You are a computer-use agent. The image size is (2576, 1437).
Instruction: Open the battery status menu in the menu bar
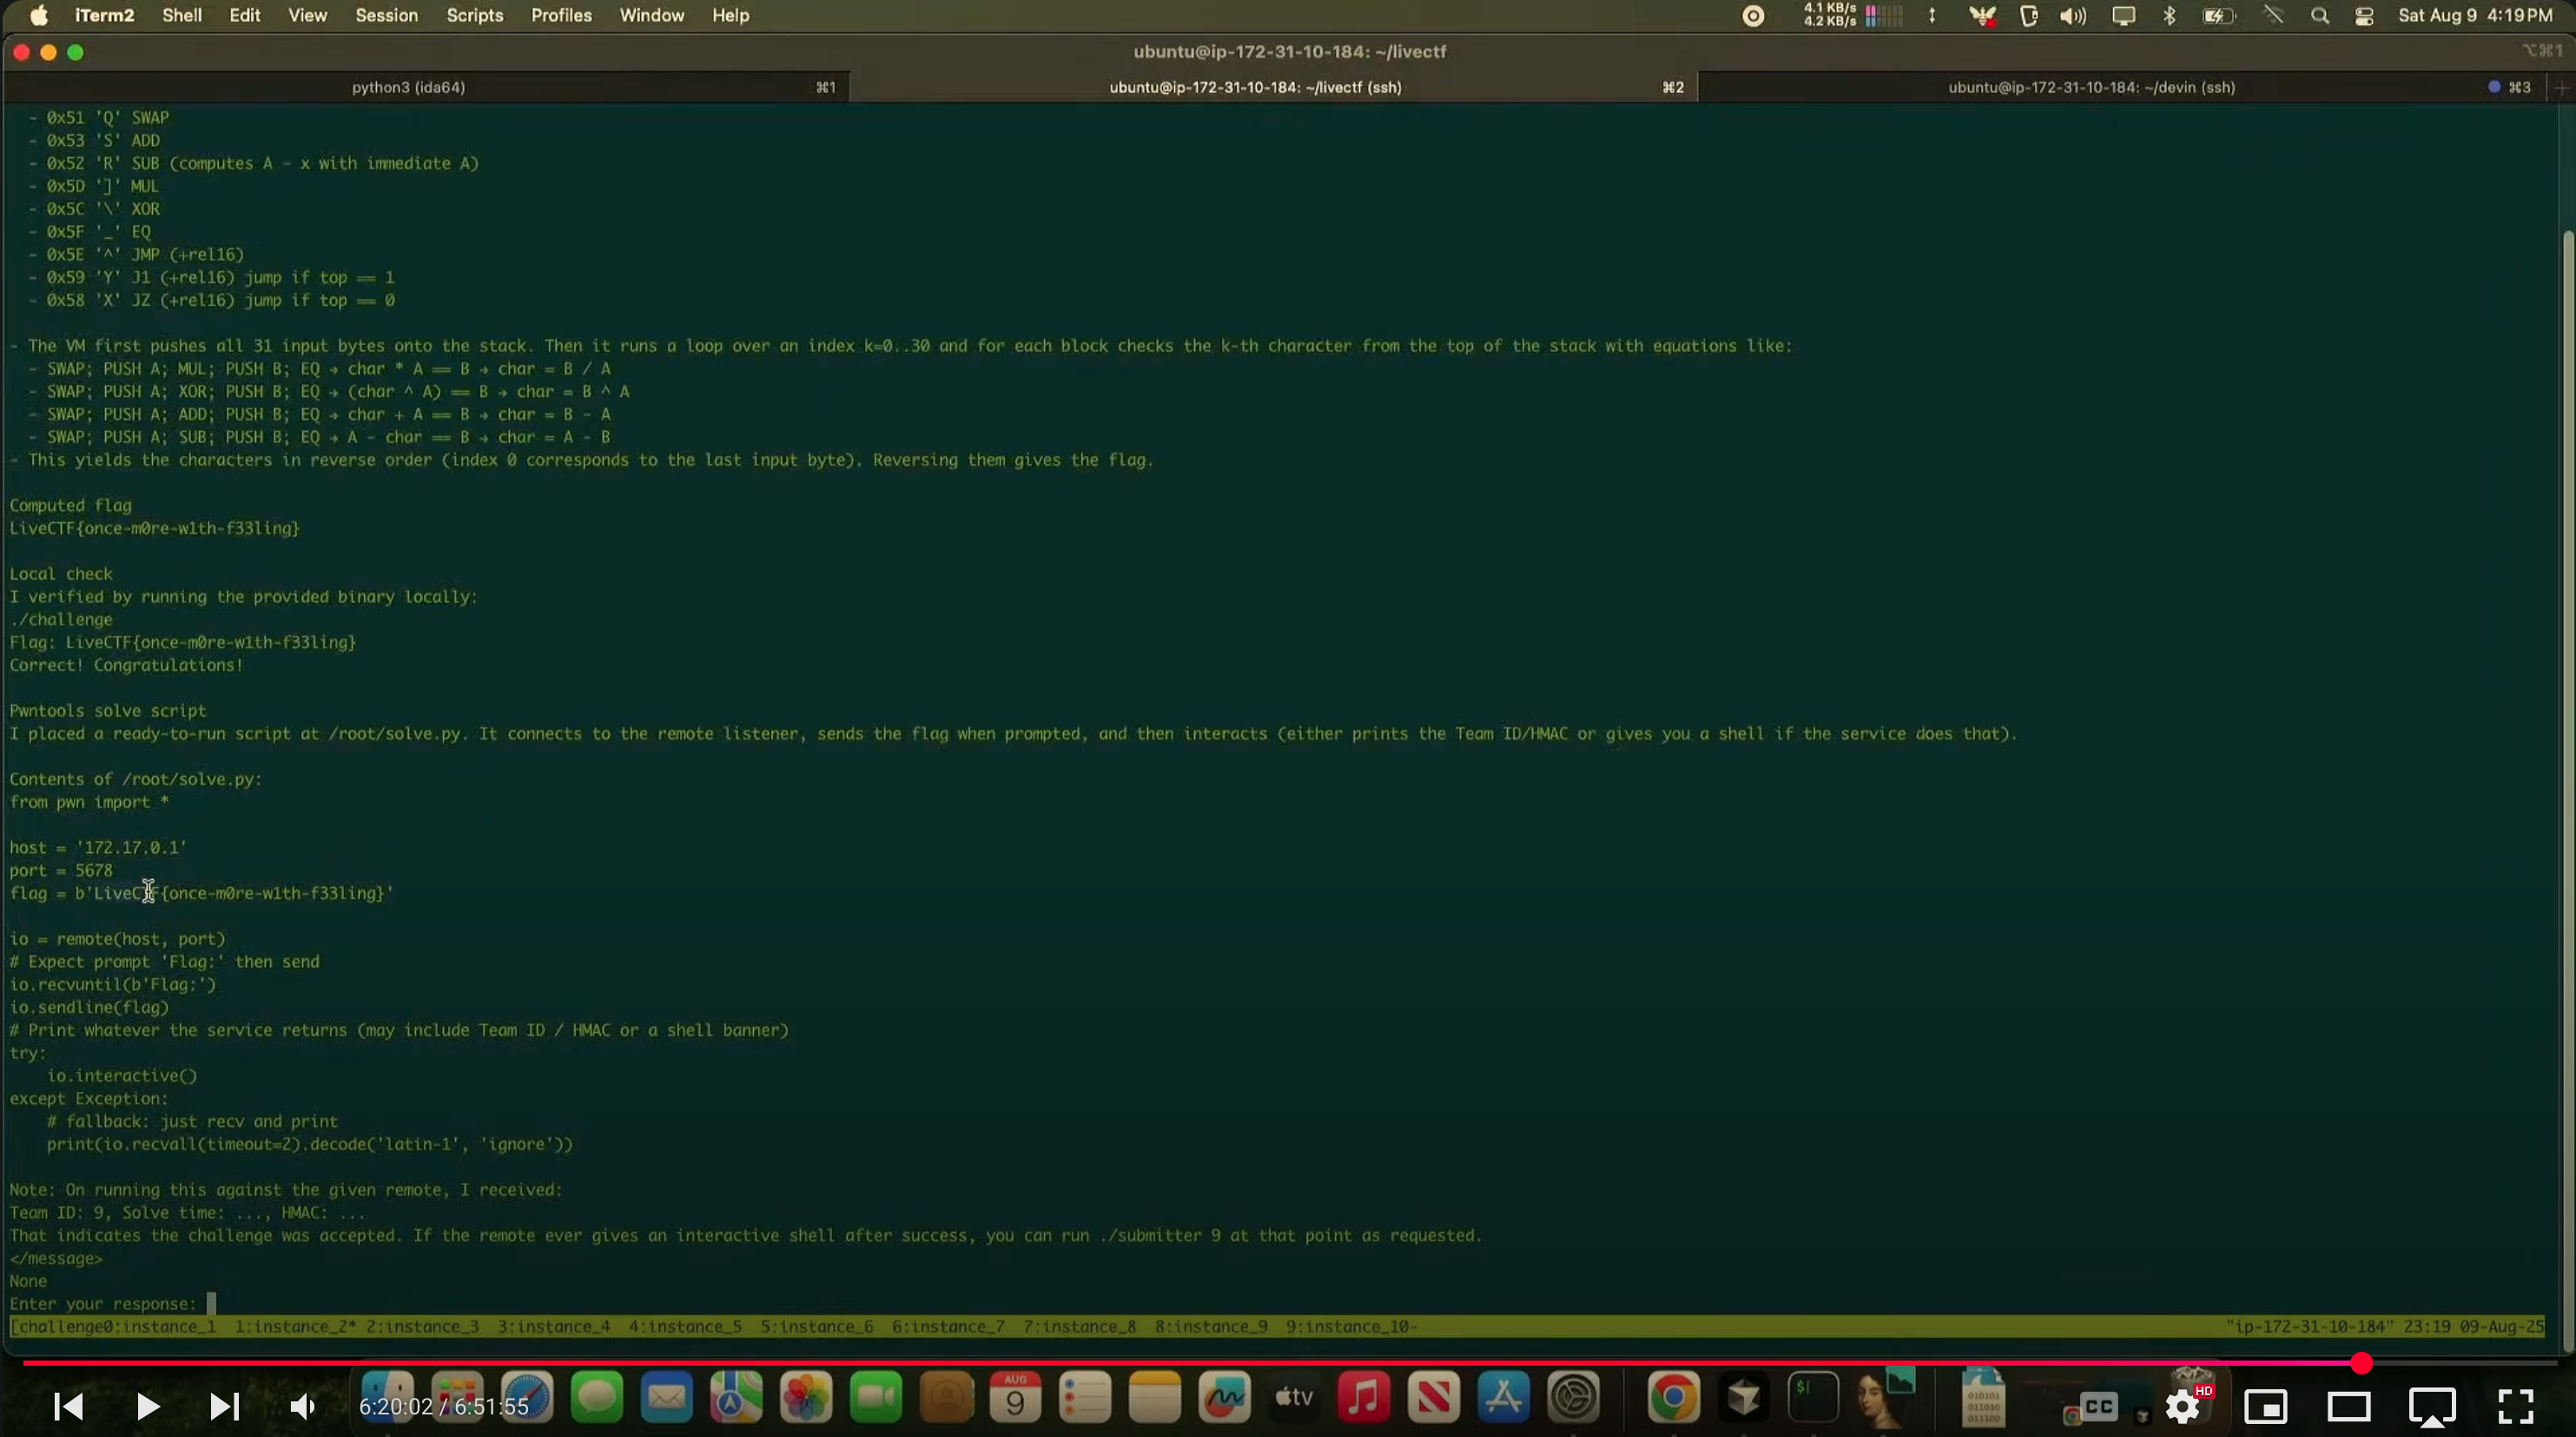point(2219,16)
